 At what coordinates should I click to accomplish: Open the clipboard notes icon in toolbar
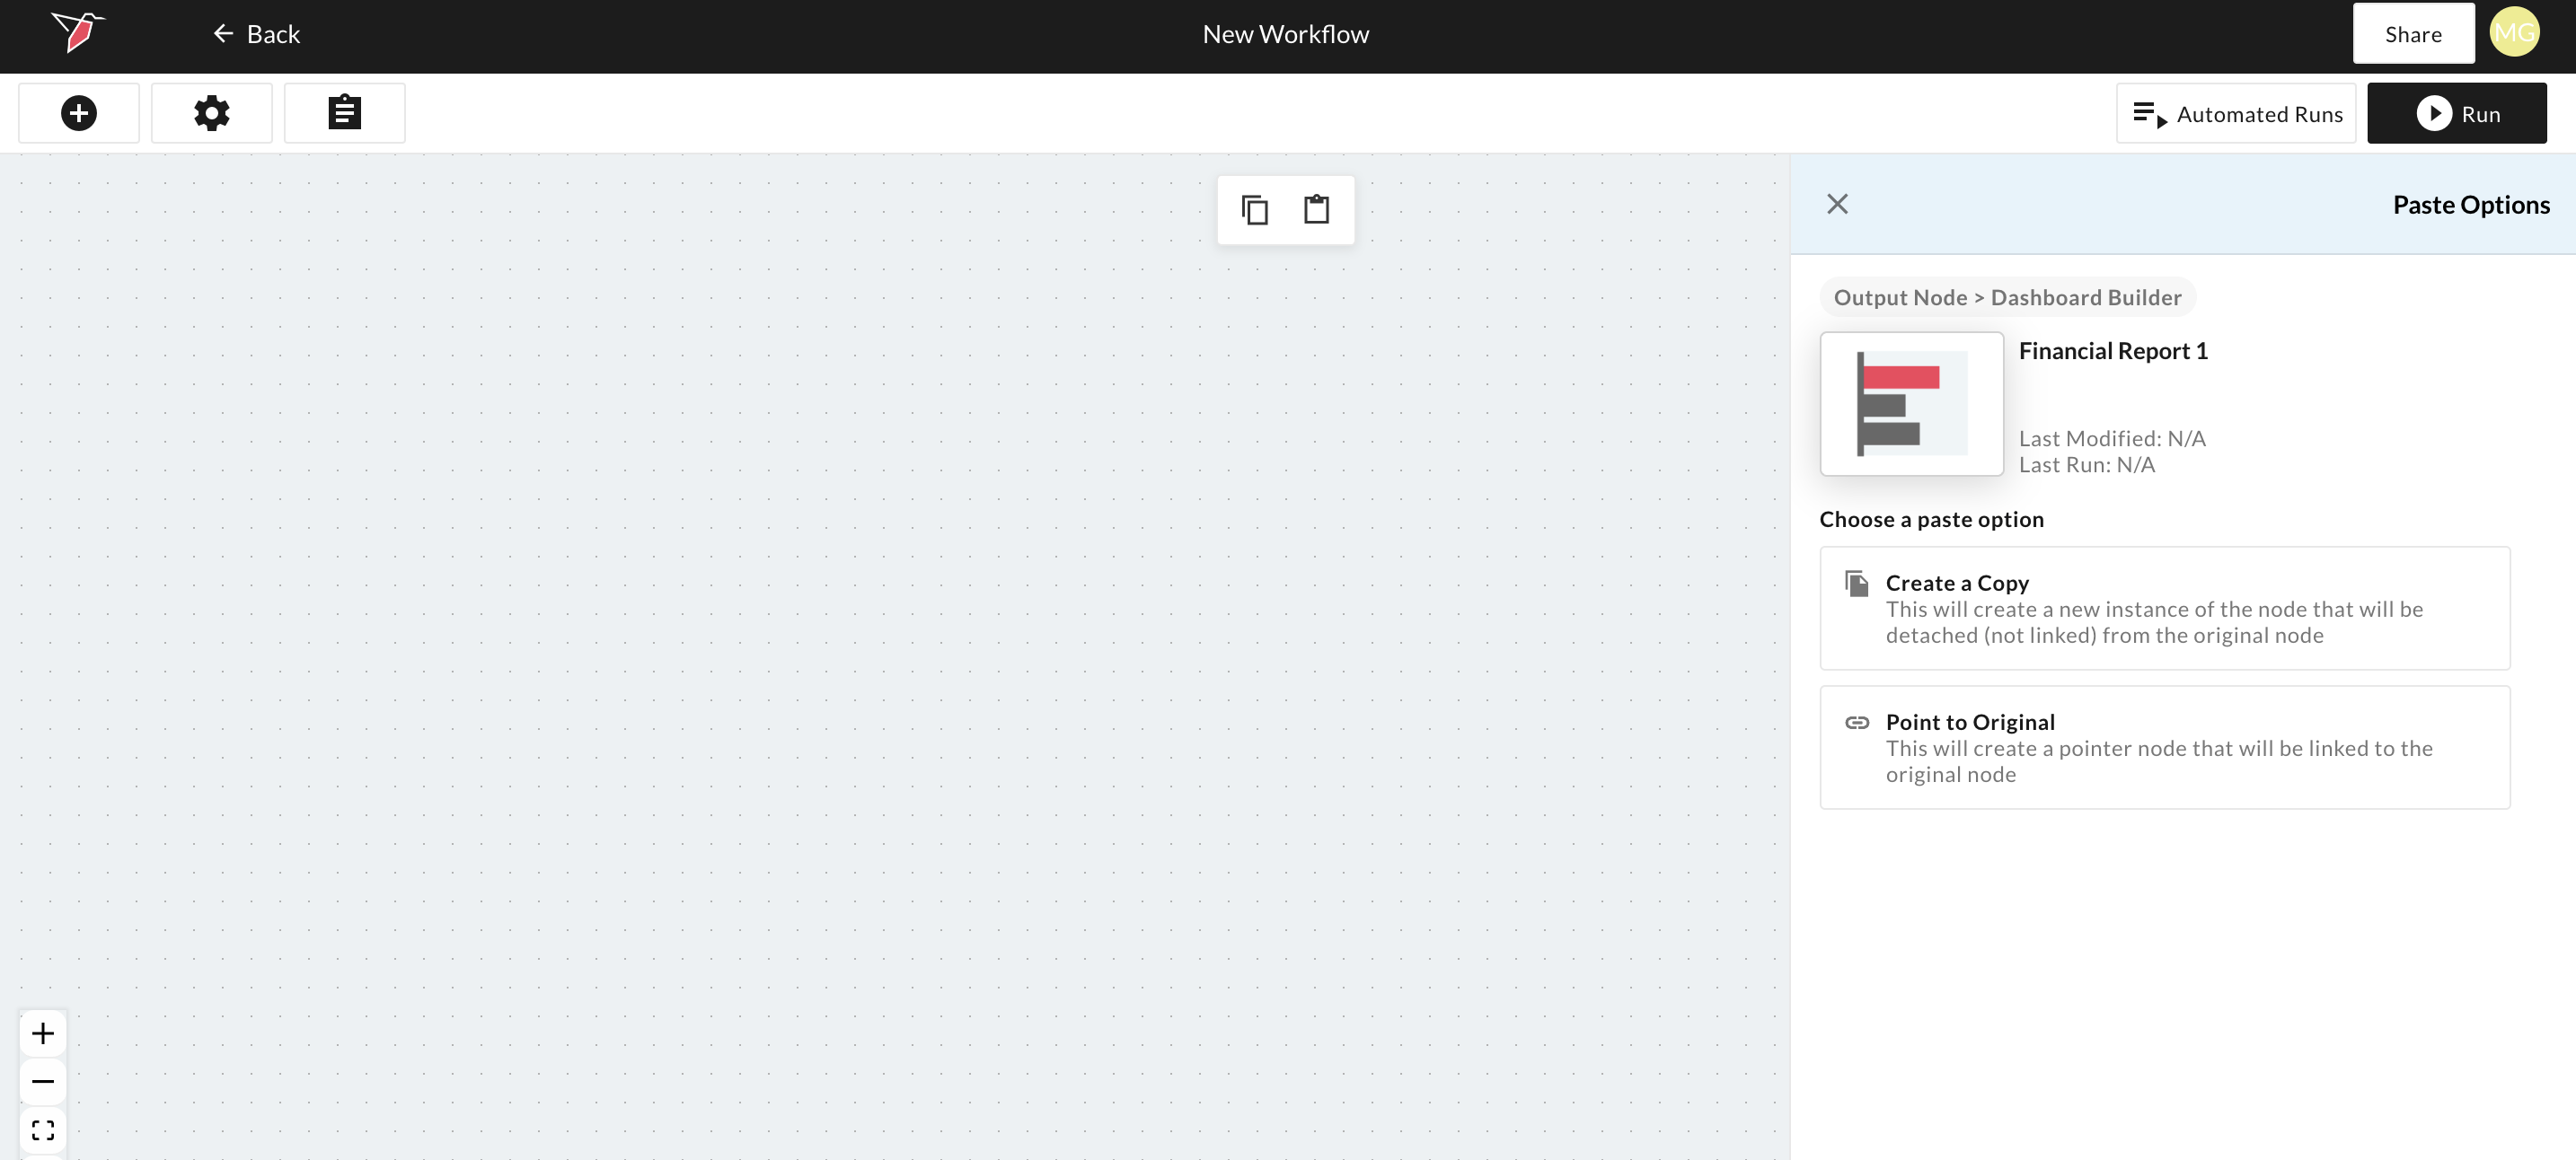344,113
